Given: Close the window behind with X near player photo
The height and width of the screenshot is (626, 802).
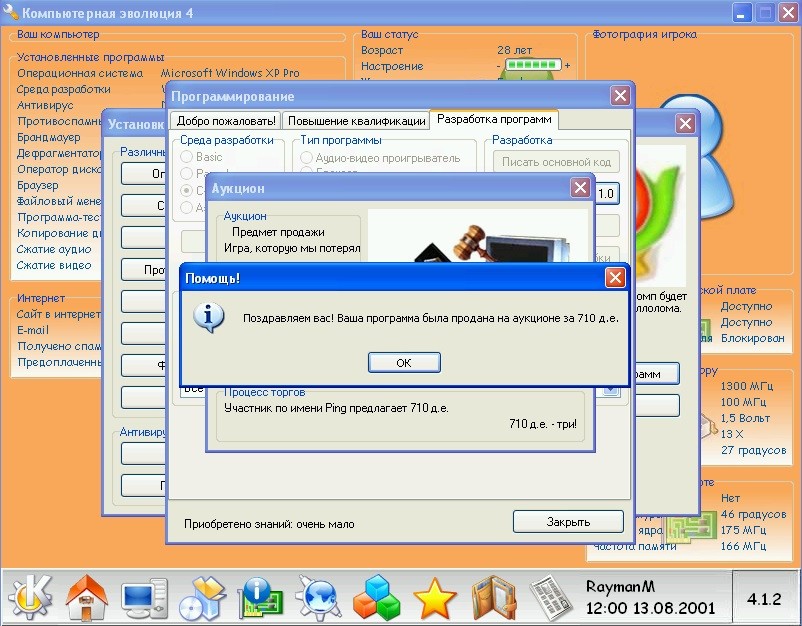Looking at the screenshot, I should [685, 123].
